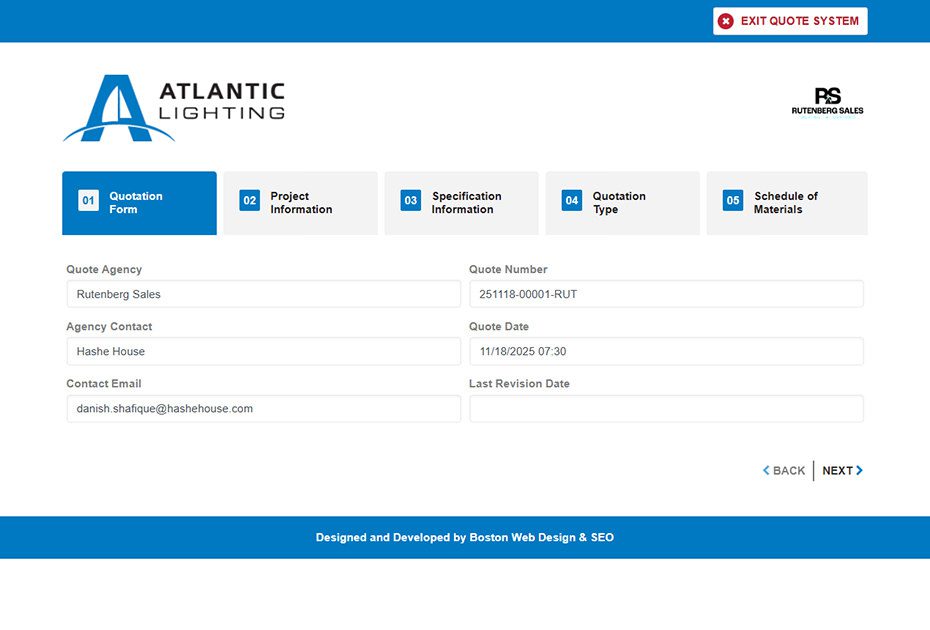
Task: Focus the Agency Contact input field
Action: point(263,351)
